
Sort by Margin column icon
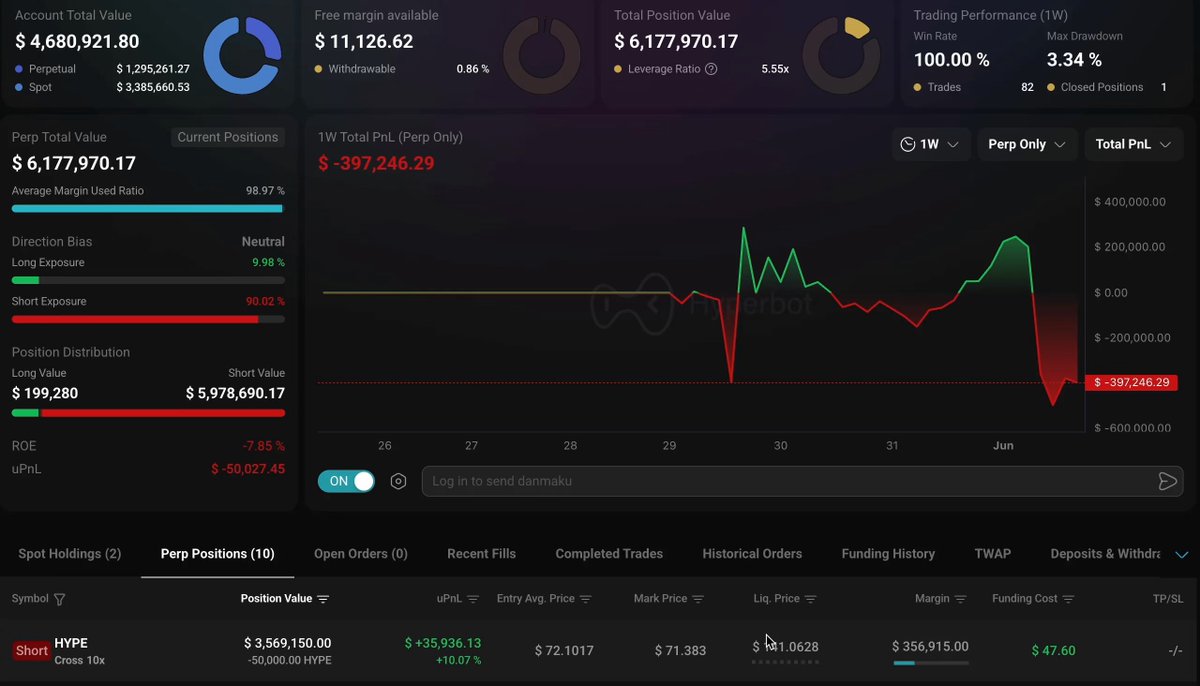(961, 599)
